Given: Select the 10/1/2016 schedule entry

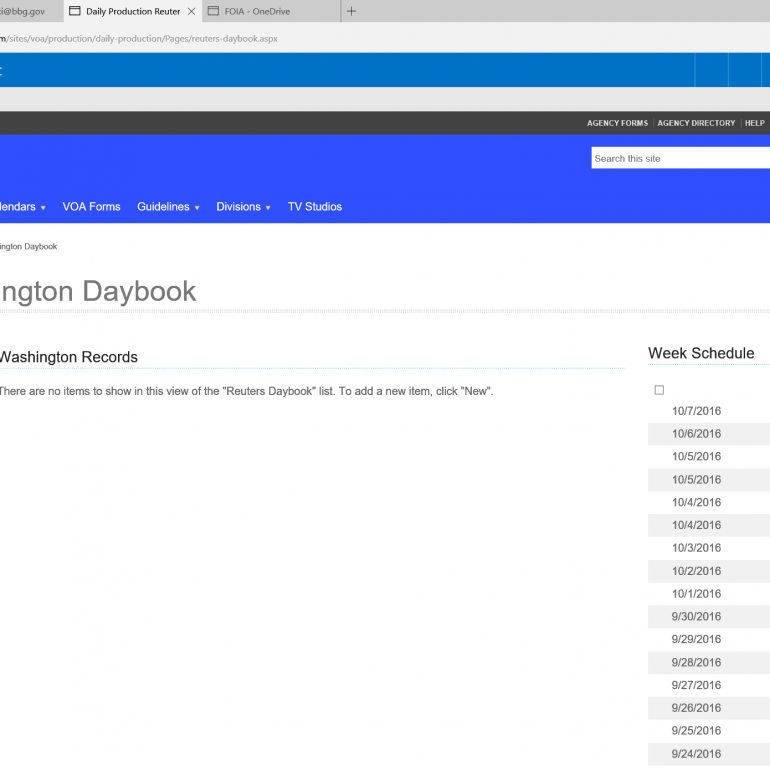Looking at the screenshot, I should tap(696, 594).
